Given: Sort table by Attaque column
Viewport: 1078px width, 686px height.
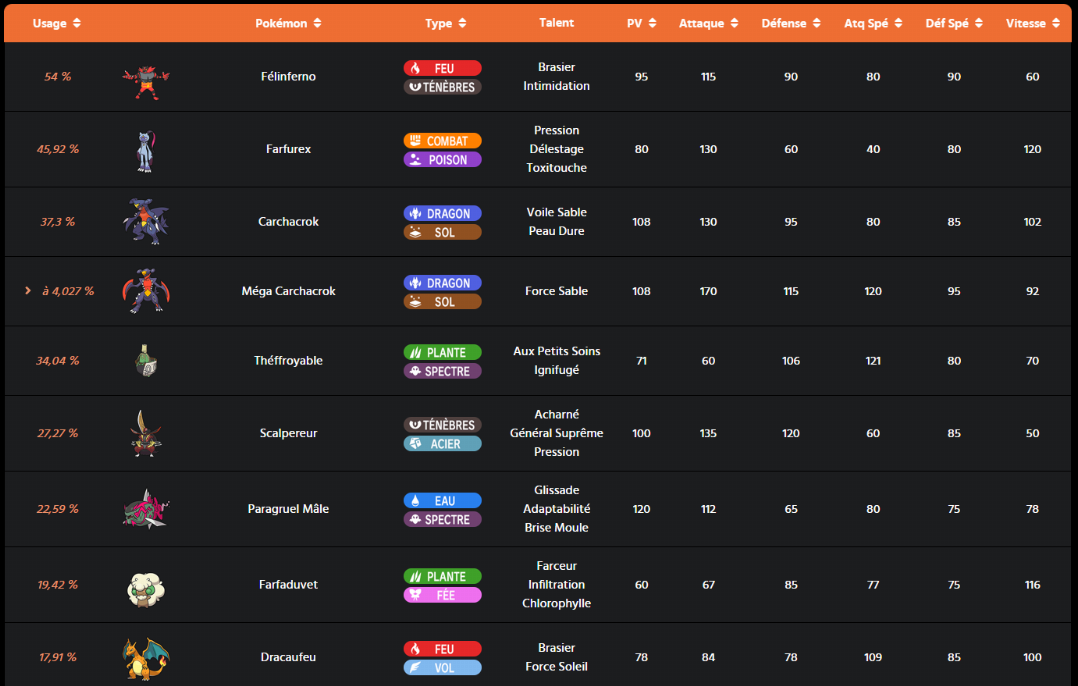Looking at the screenshot, I should click(x=708, y=23).
